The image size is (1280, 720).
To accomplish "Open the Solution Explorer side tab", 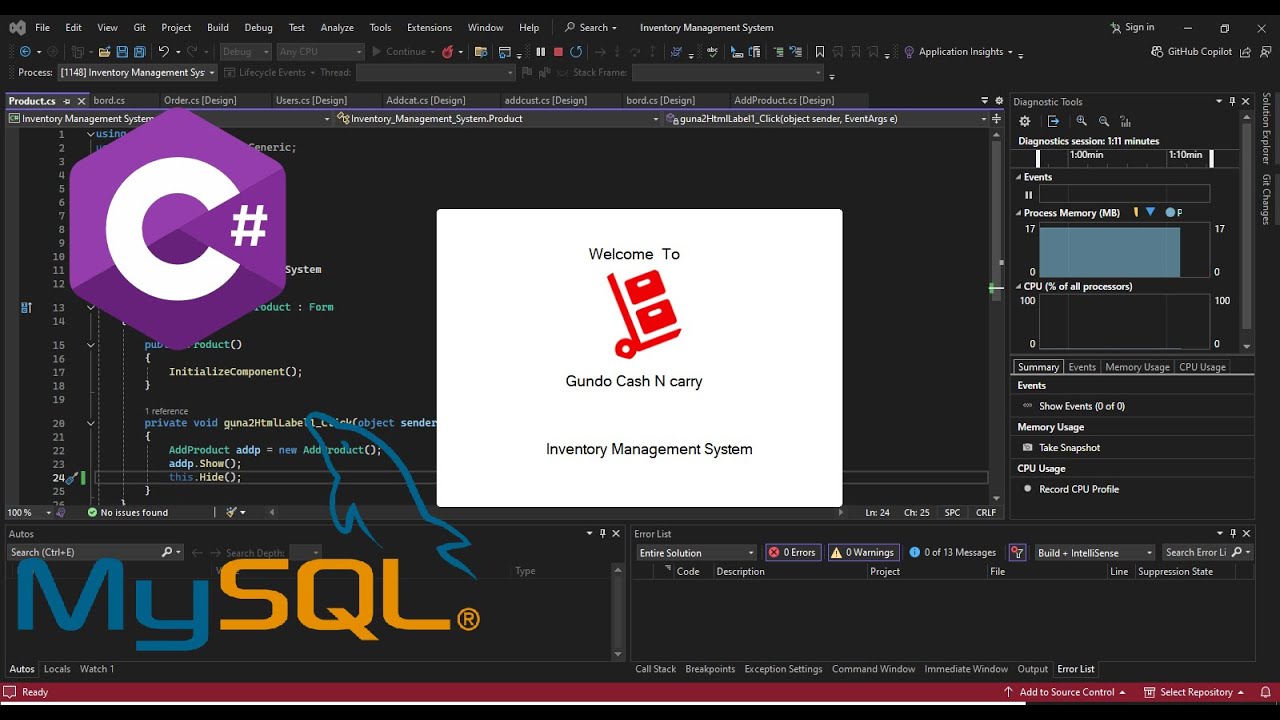I will point(1266,129).
